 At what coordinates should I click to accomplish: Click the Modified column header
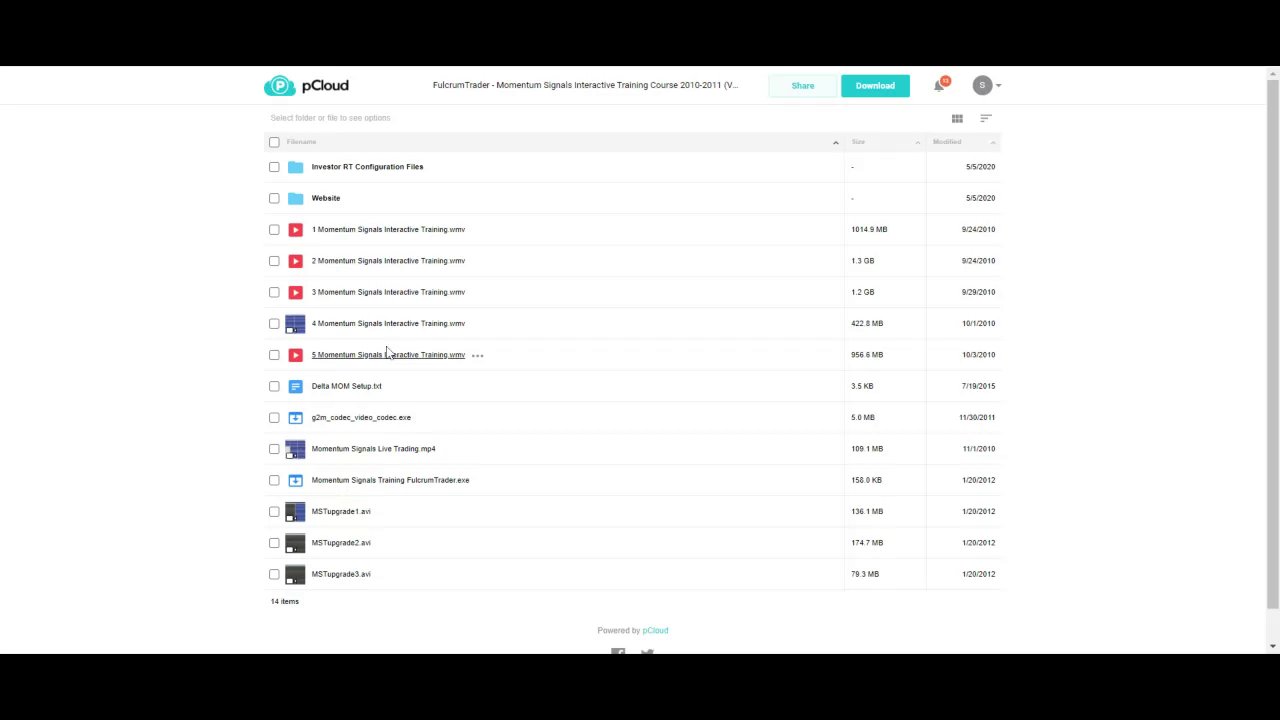pos(947,142)
